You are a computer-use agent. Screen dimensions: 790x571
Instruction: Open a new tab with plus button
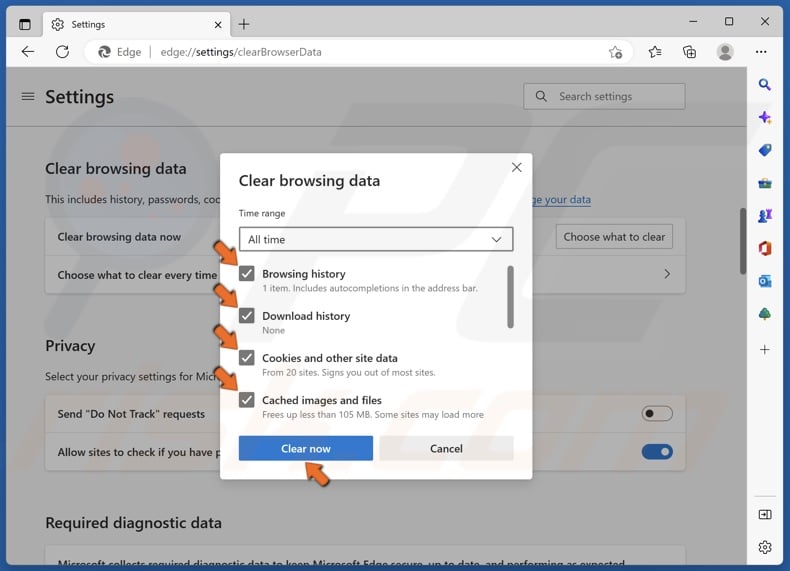244,24
